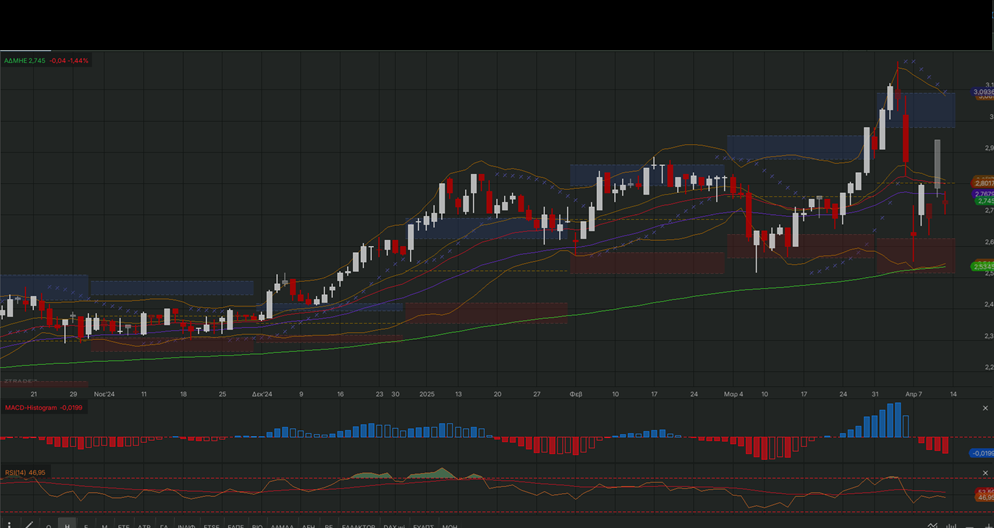The height and width of the screenshot is (528, 994).
Task: Click the Νοε'24 date axis label
Action: [105, 394]
